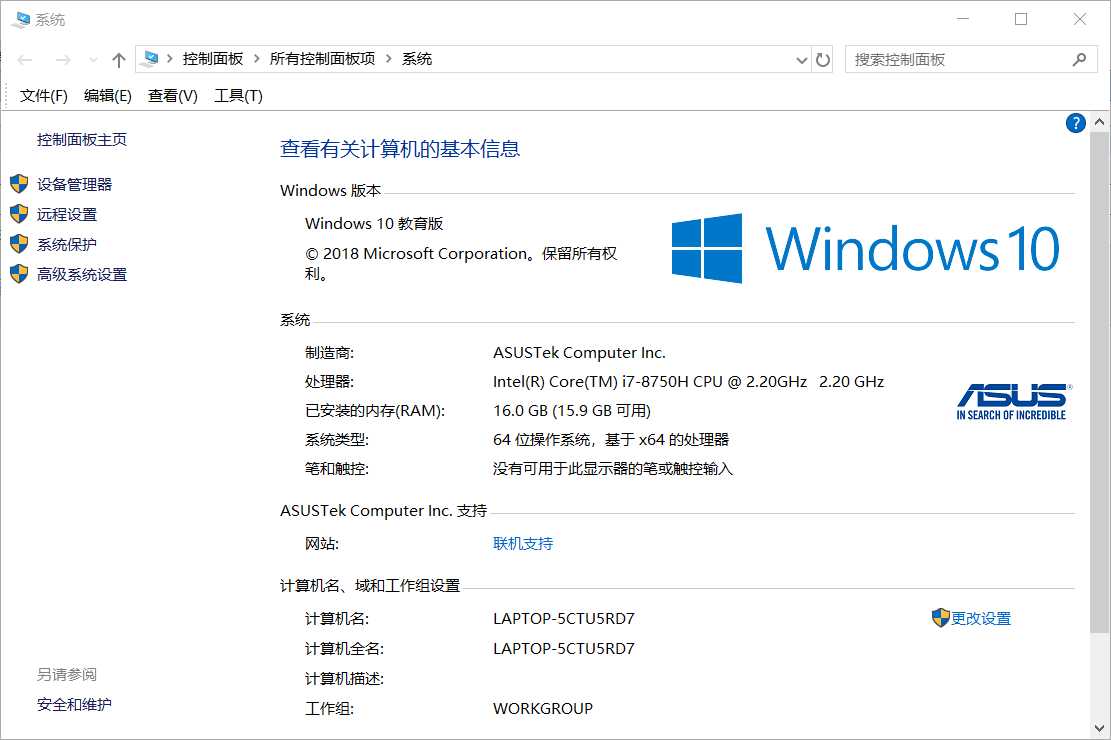Click 查看有关计算机的基本信息 heading
The height and width of the screenshot is (740, 1111).
coord(400,149)
